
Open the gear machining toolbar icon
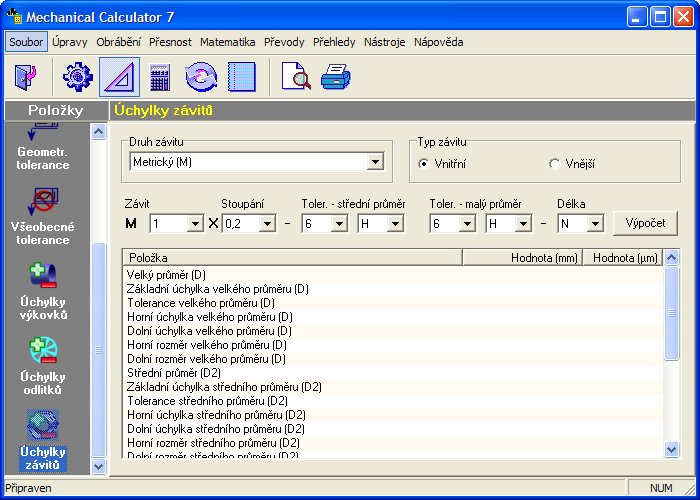pyautogui.click(x=78, y=77)
